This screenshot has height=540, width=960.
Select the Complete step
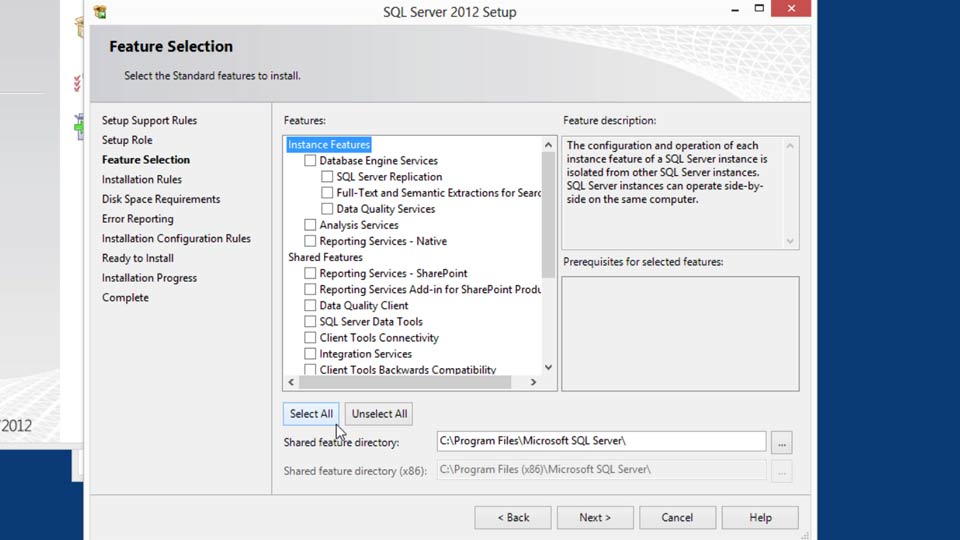point(126,298)
